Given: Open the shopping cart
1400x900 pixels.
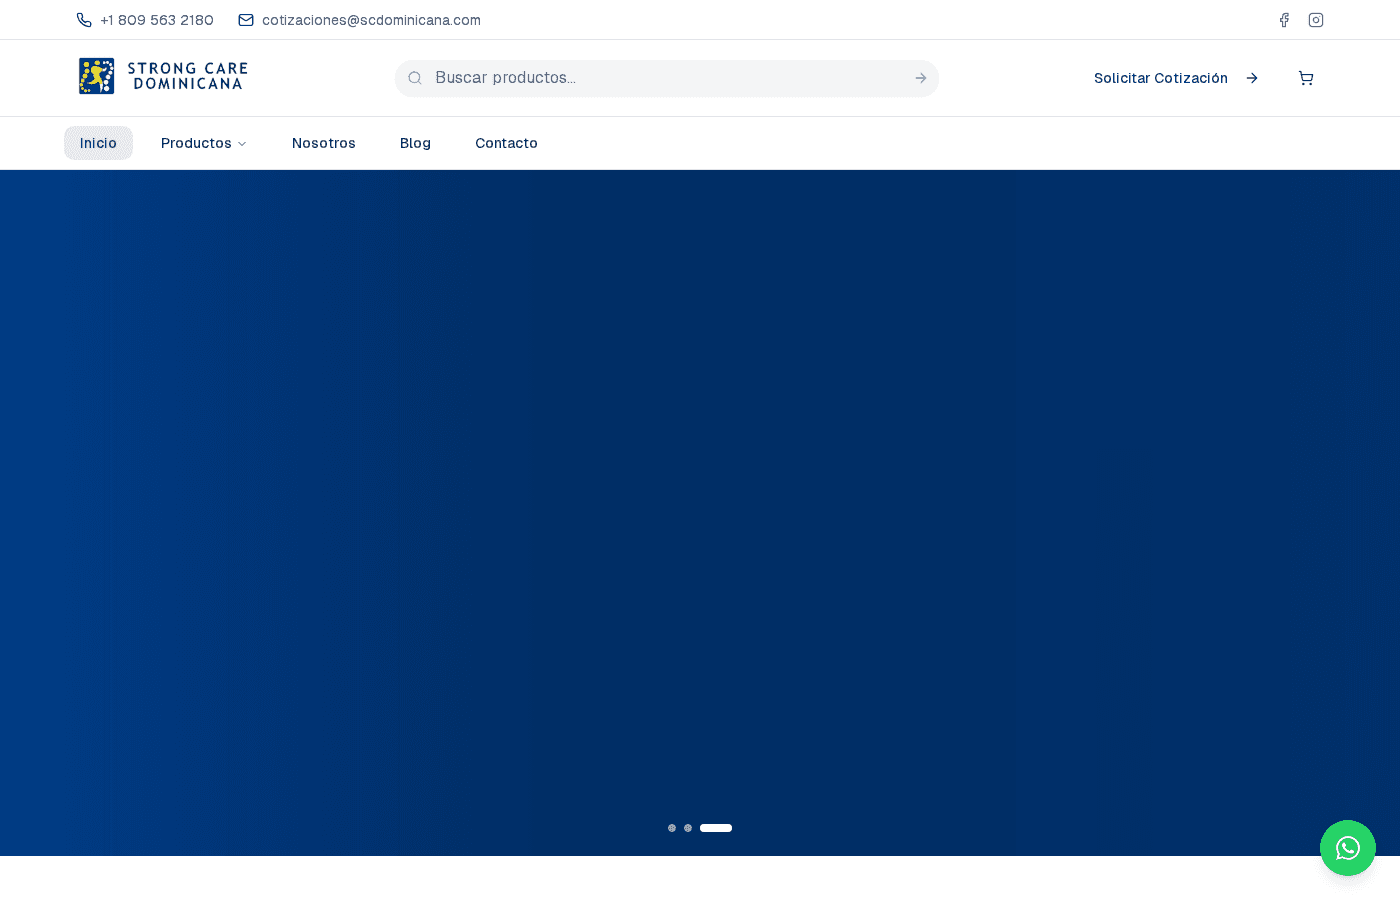Looking at the screenshot, I should click(1306, 78).
